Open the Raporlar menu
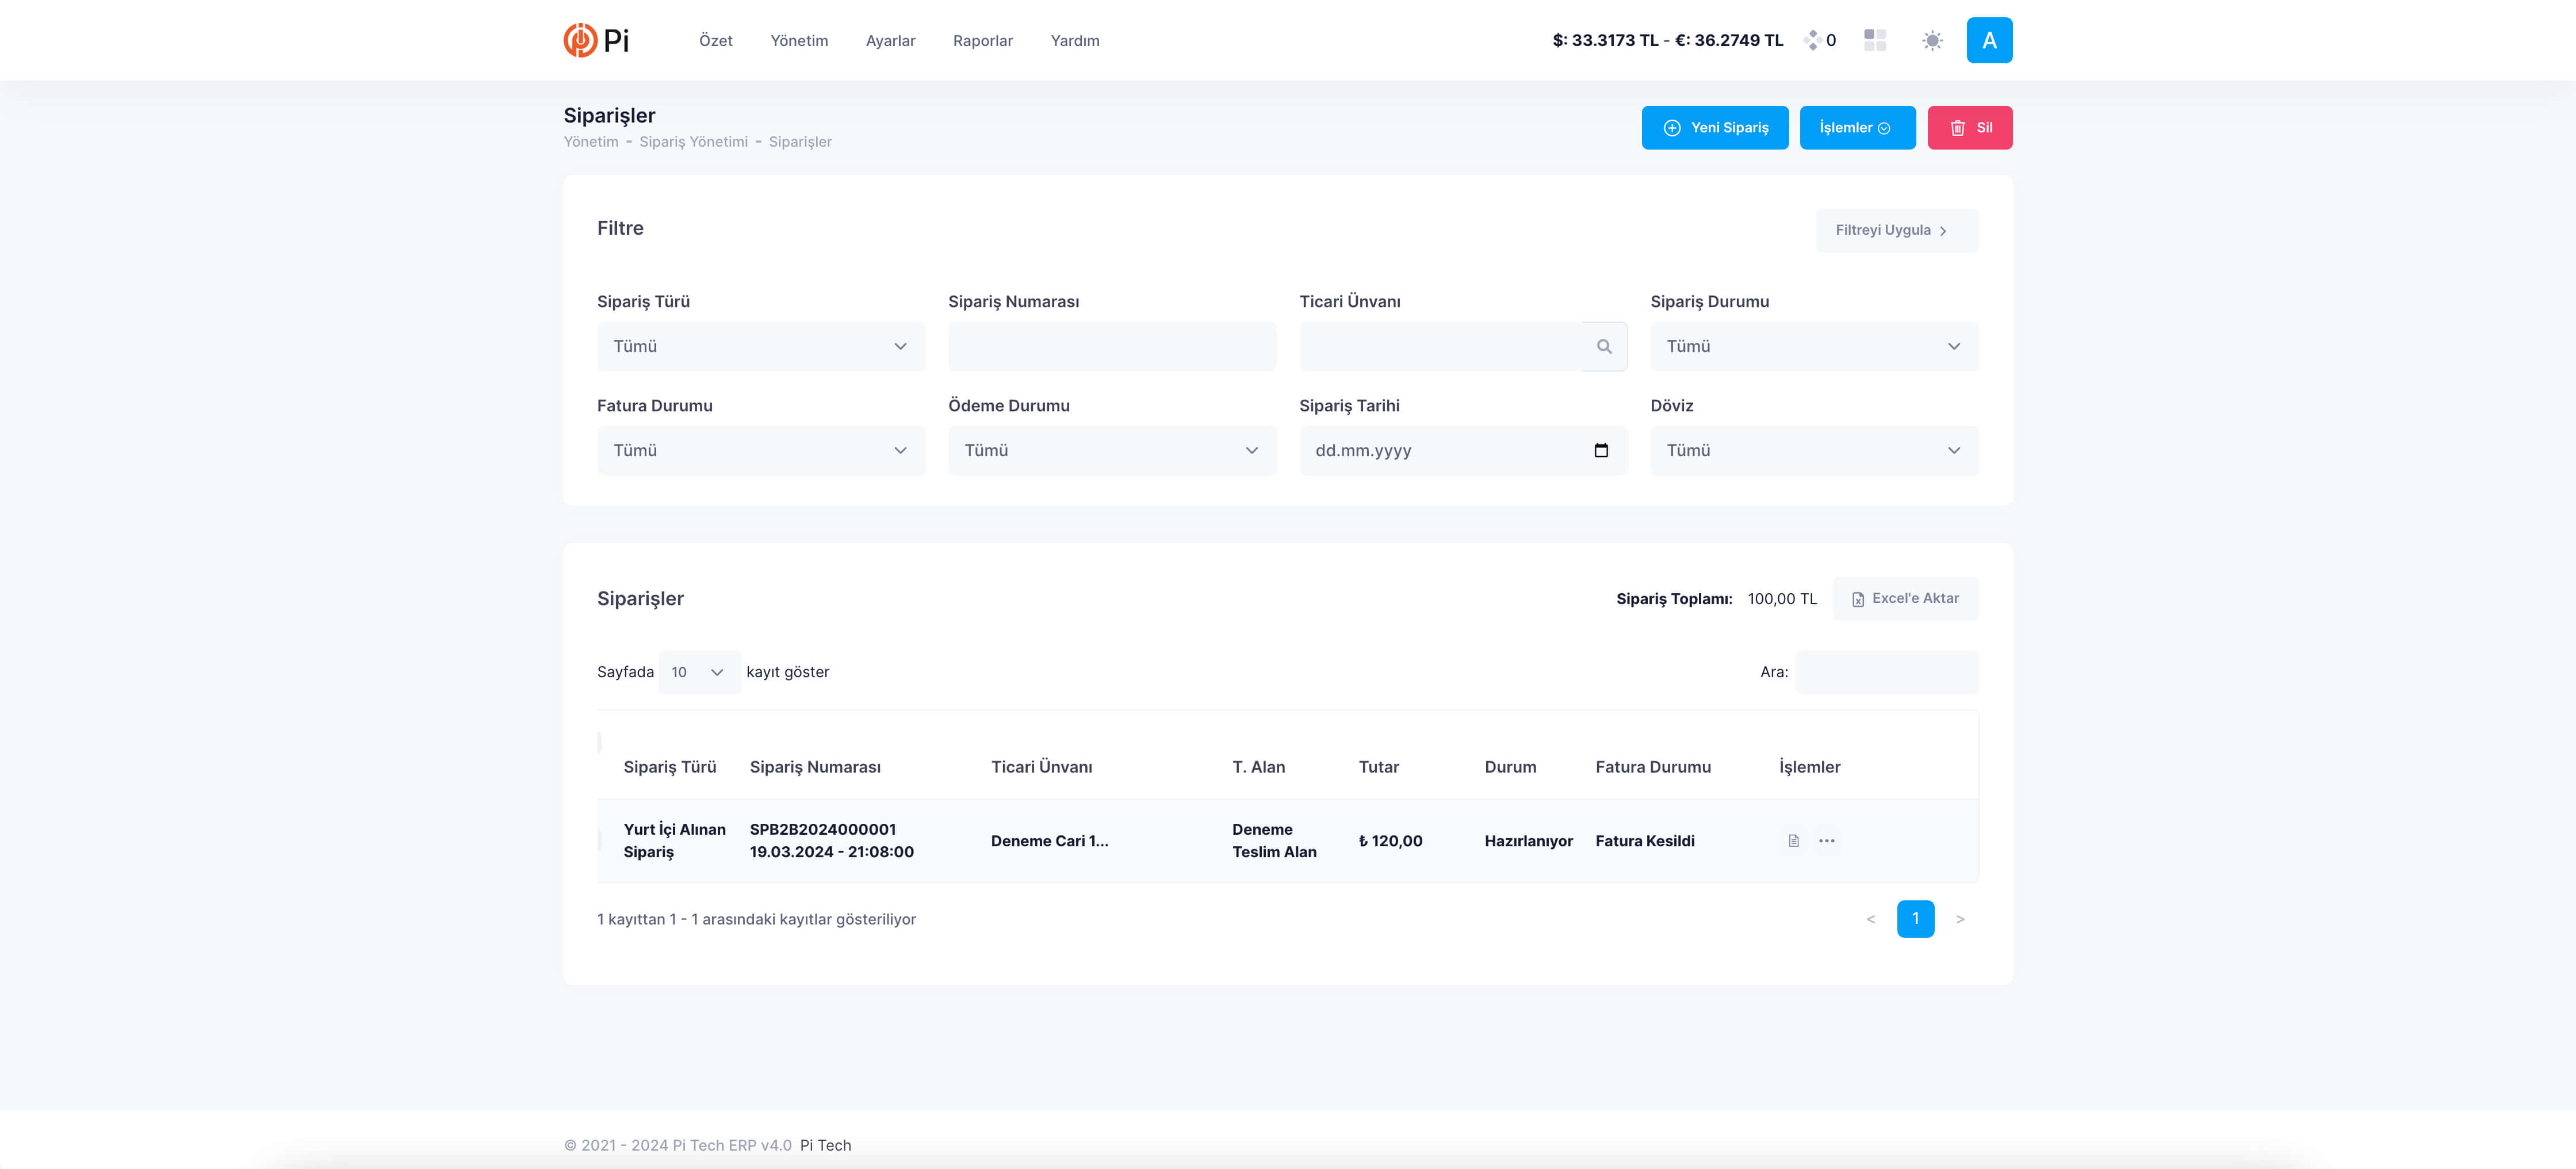This screenshot has width=2576, height=1169. point(982,41)
